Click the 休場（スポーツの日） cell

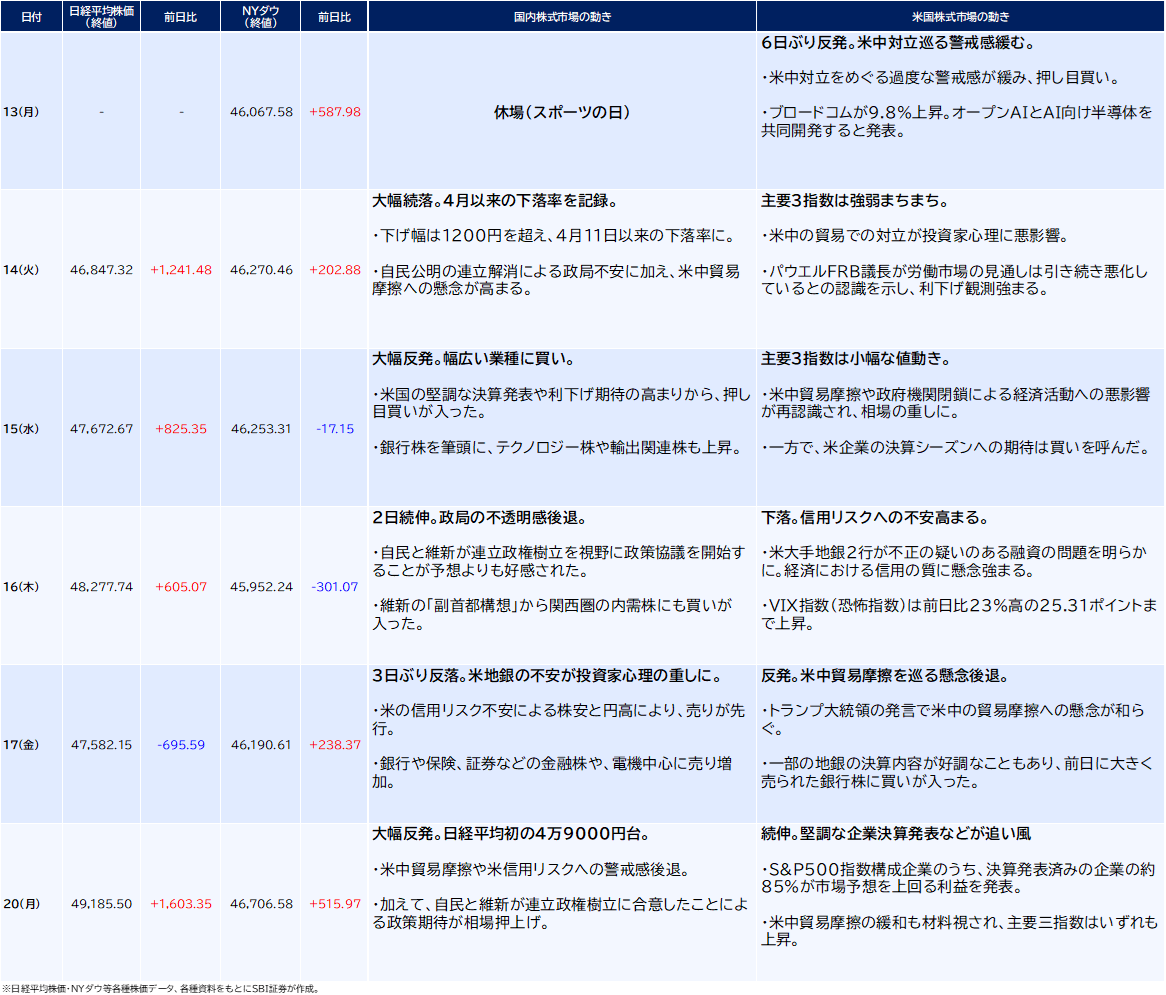[x=562, y=113]
